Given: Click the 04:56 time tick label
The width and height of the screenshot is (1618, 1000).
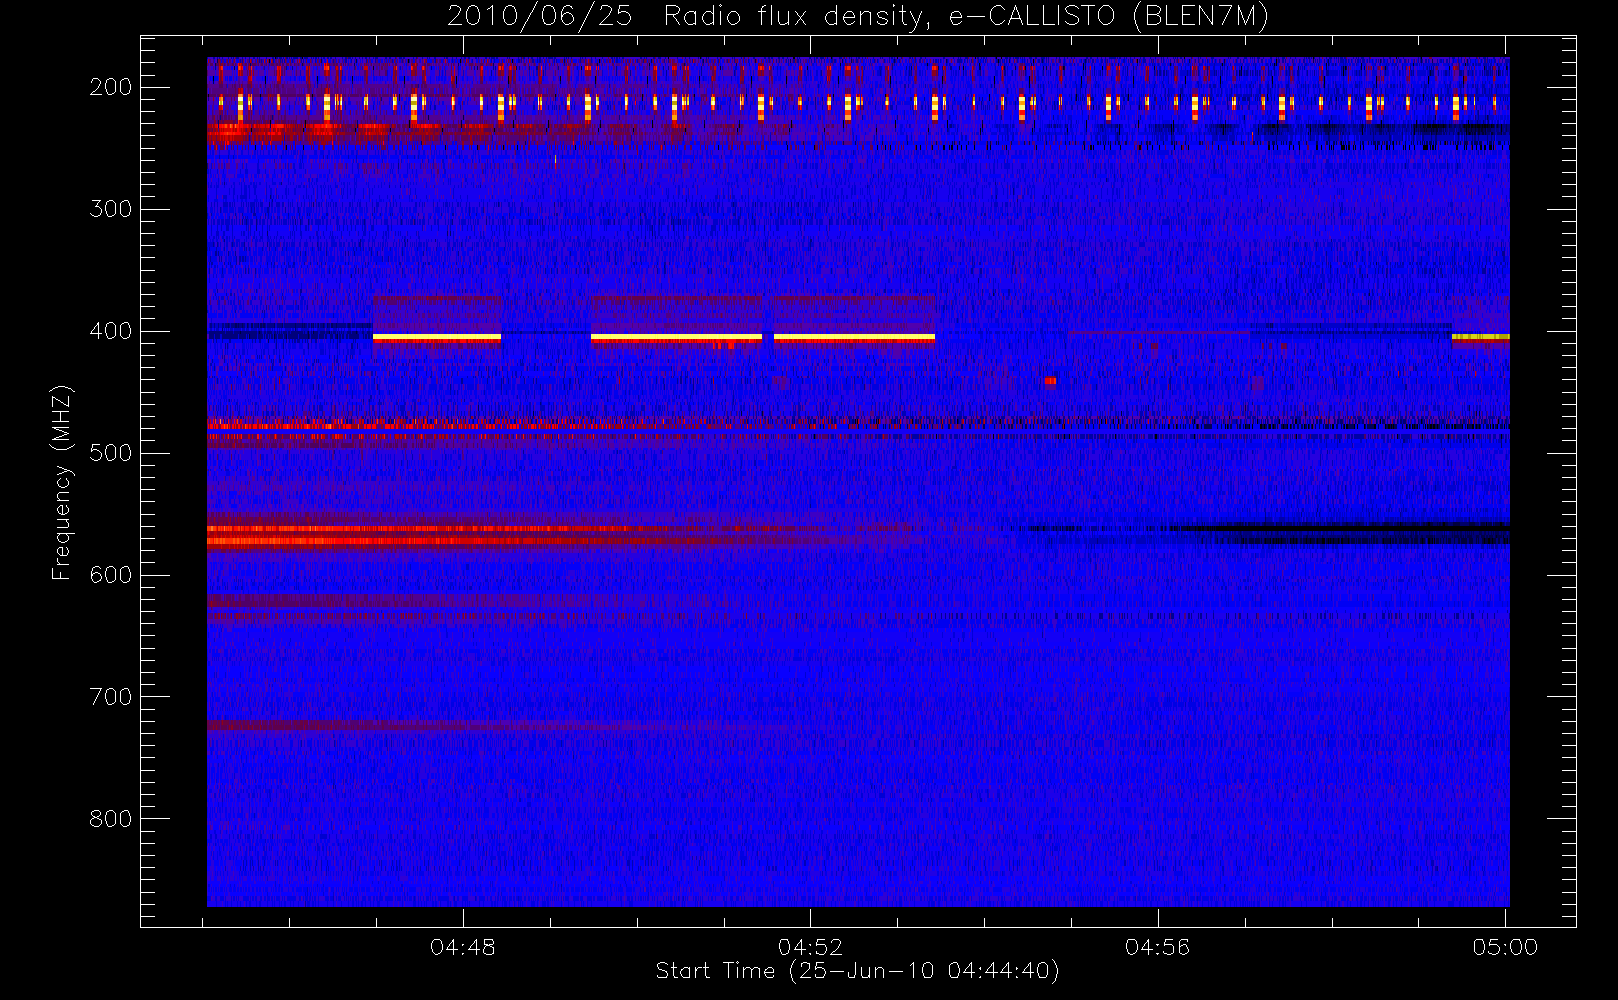Looking at the screenshot, I should click(1158, 947).
